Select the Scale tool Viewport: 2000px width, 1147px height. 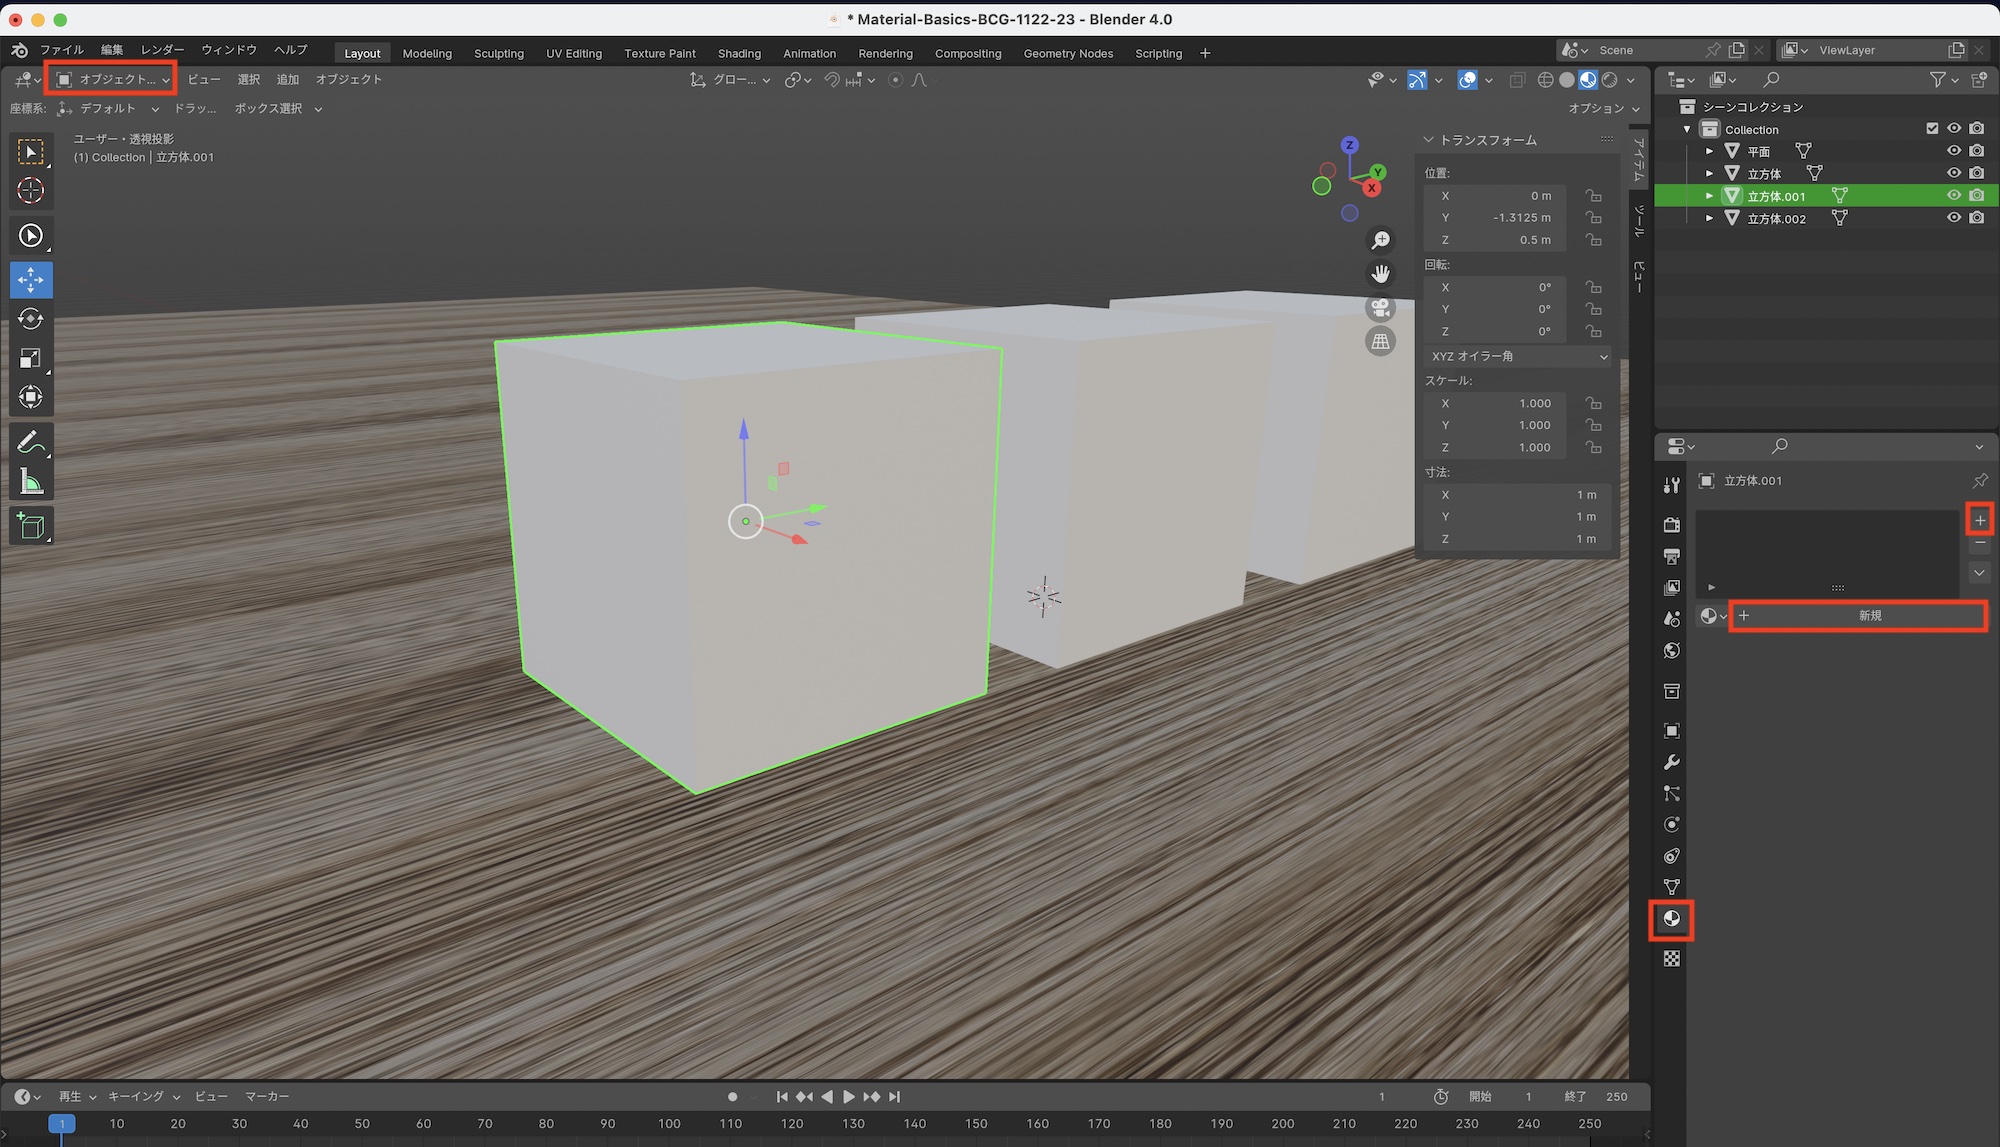(x=30, y=358)
